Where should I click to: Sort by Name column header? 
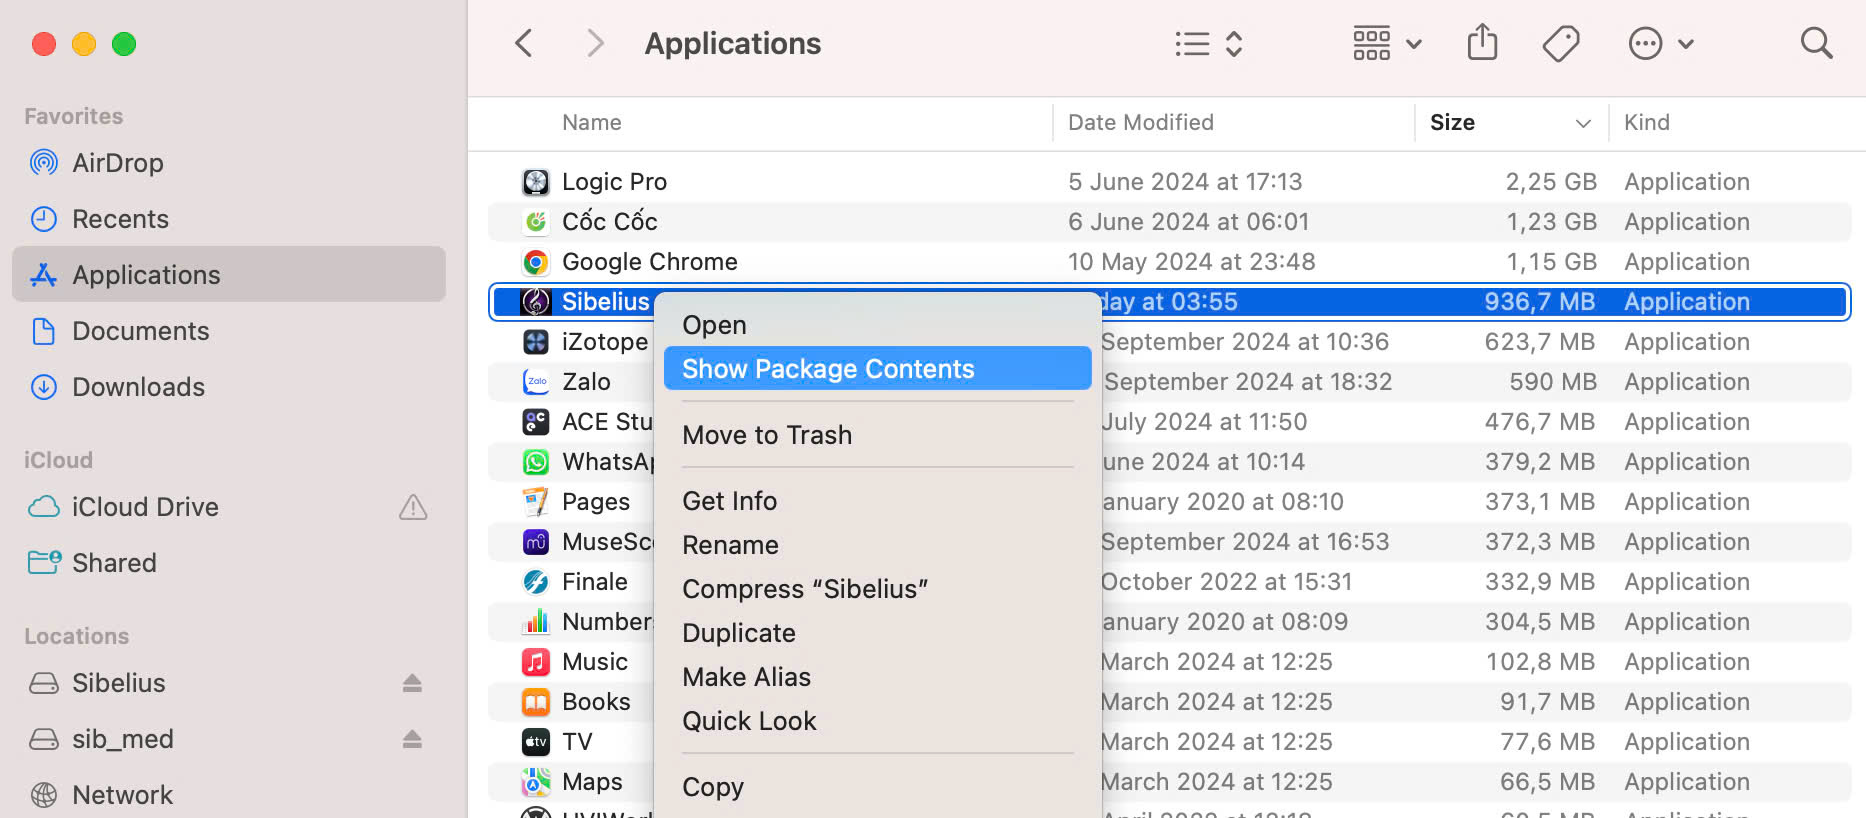click(x=591, y=123)
